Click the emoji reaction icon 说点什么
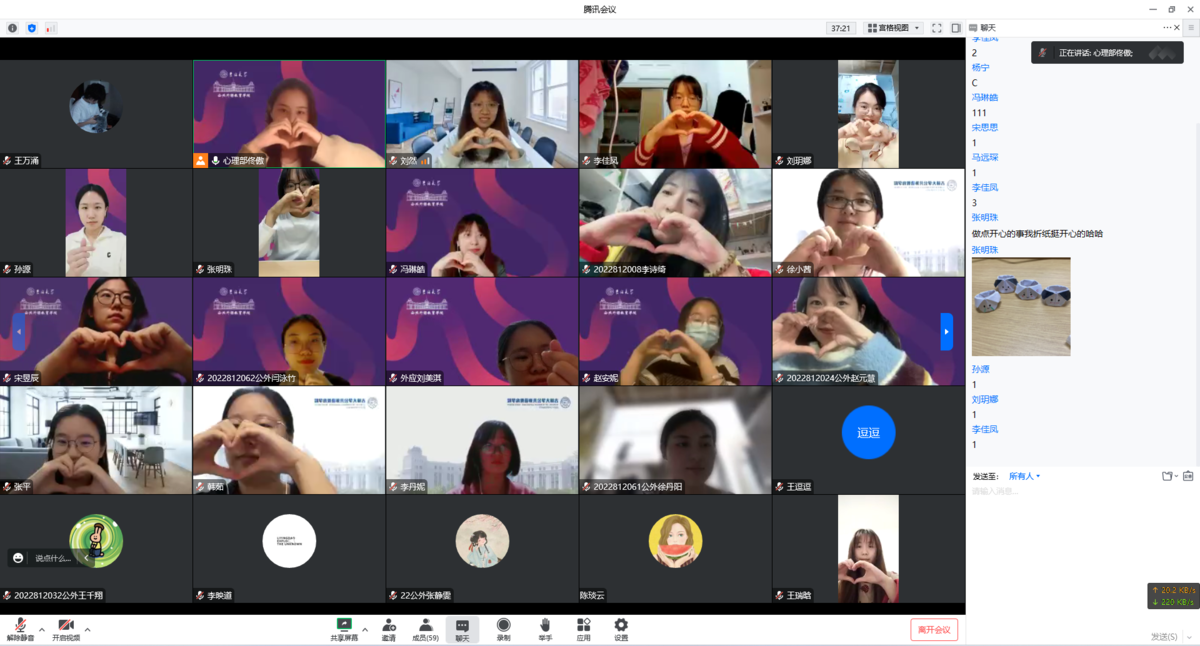This screenshot has width=1200, height=646. coord(18,558)
